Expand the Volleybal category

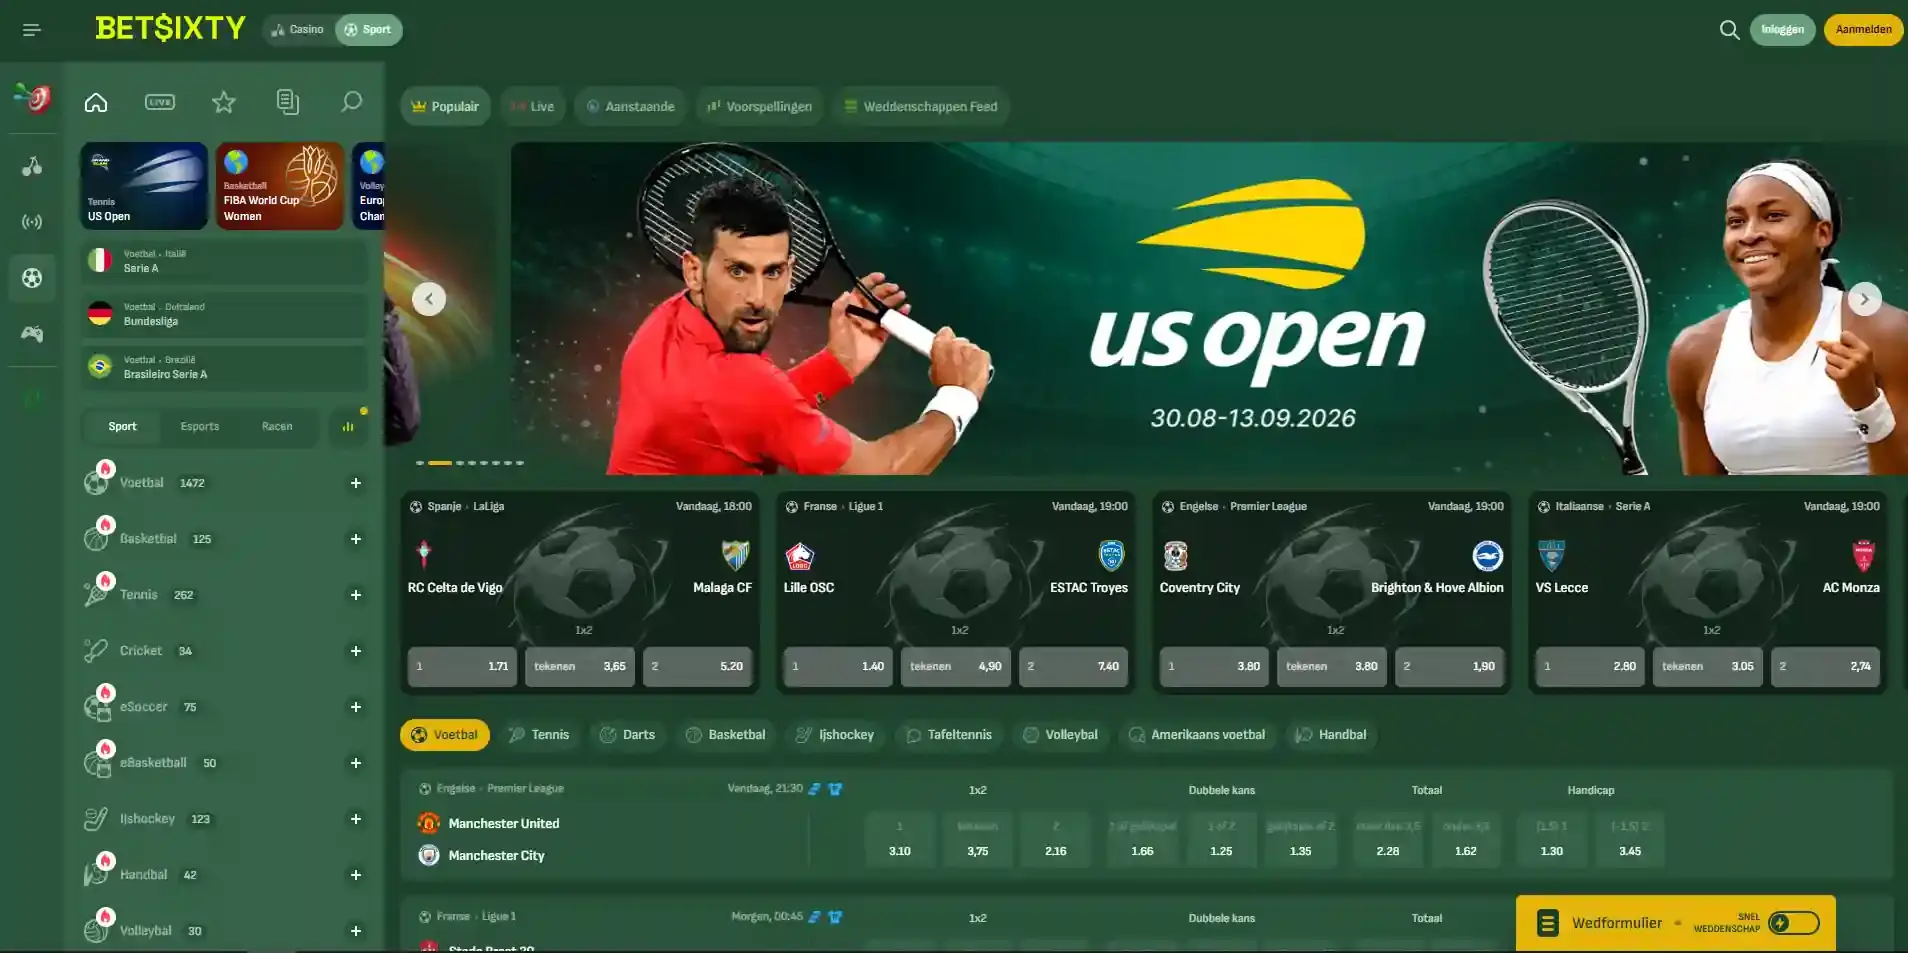pos(355,931)
